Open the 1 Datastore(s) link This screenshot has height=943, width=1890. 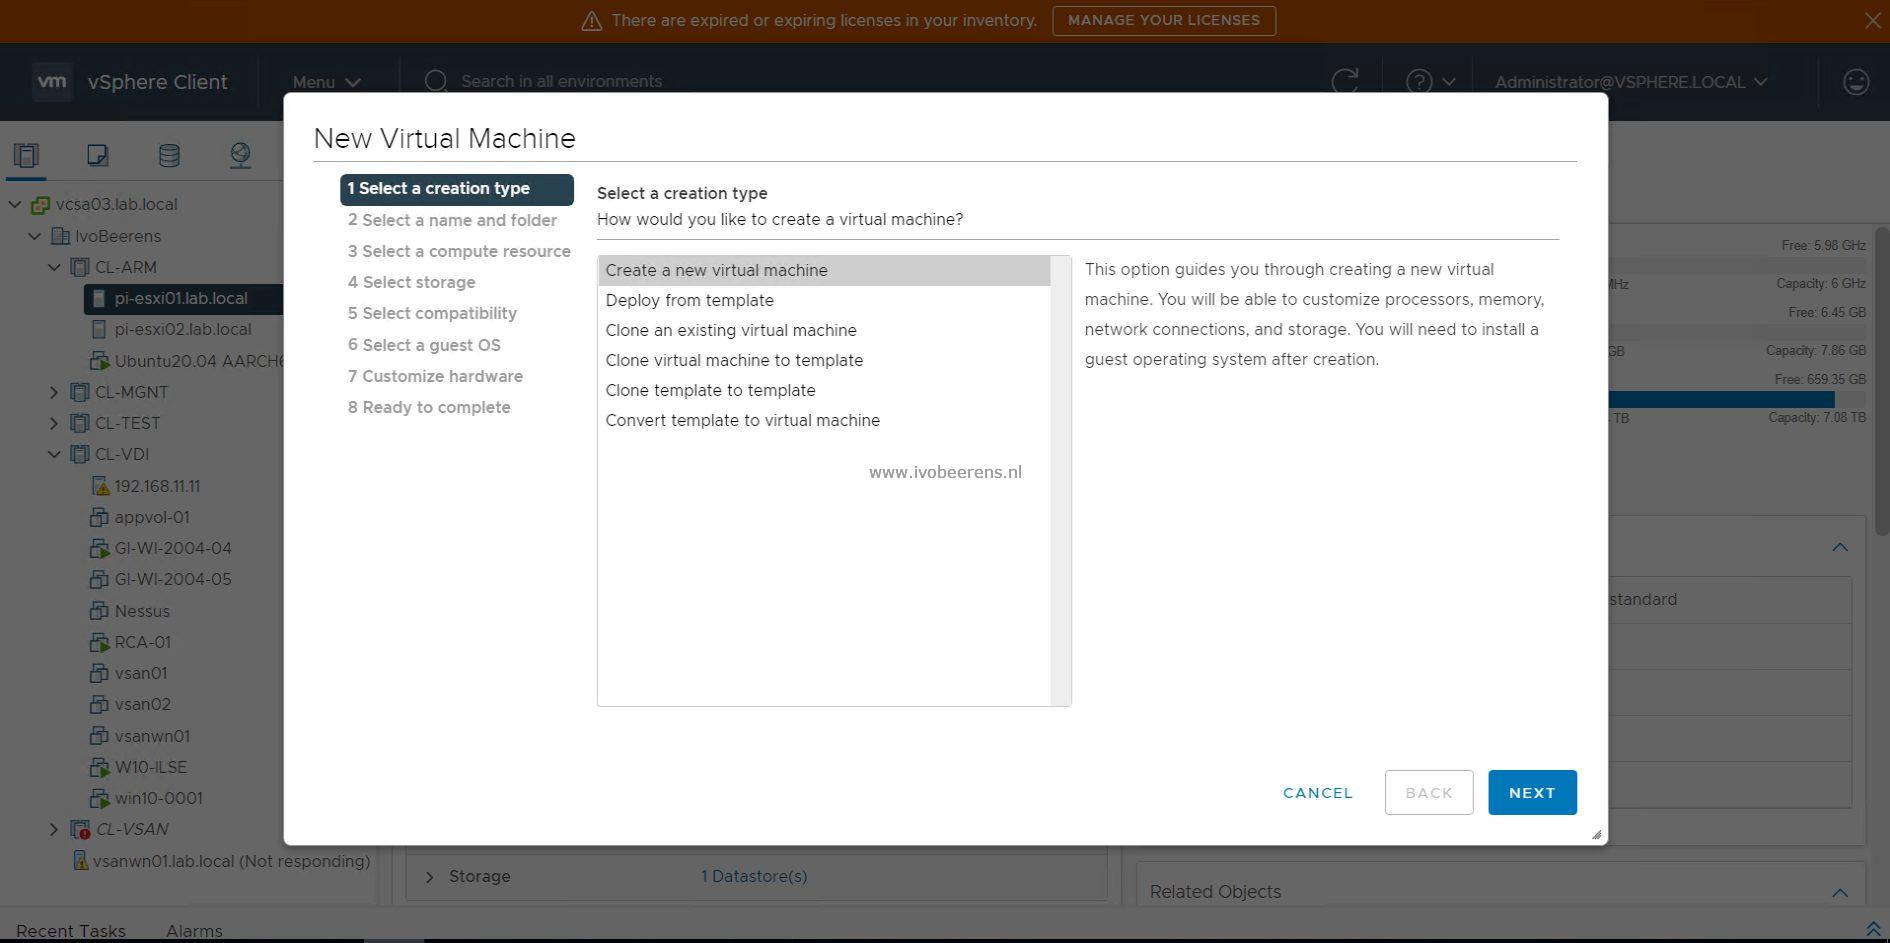[x=754, y=876]
